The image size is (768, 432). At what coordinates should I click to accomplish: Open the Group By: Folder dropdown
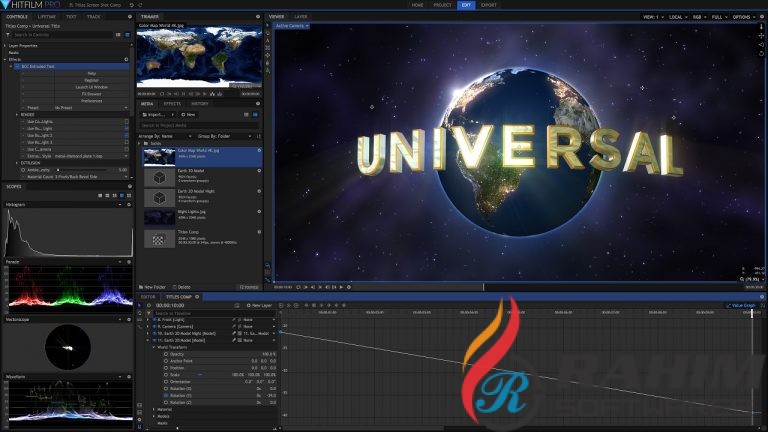[x=215, y=134]
